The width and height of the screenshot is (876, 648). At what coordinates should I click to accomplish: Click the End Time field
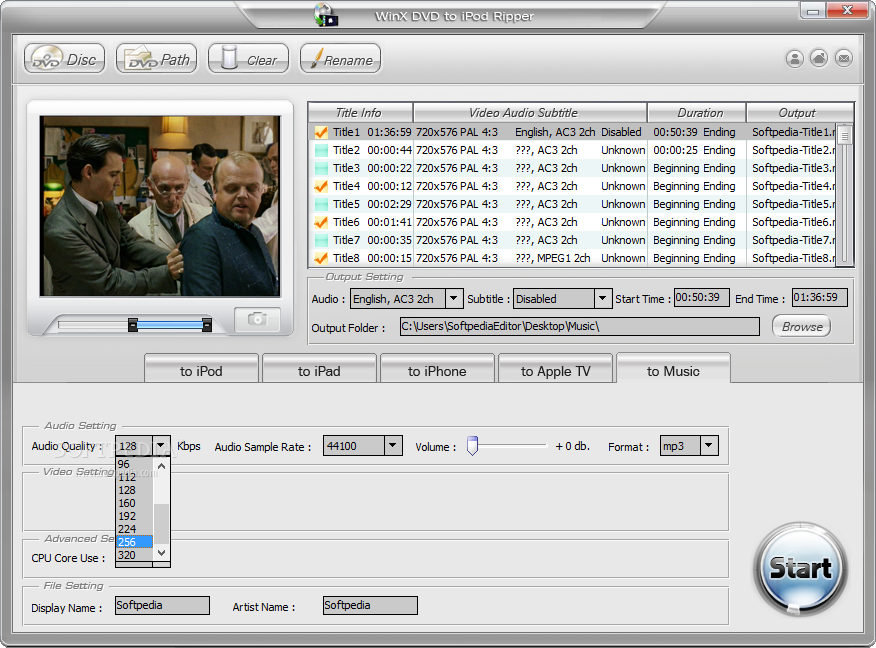(820, 297)
